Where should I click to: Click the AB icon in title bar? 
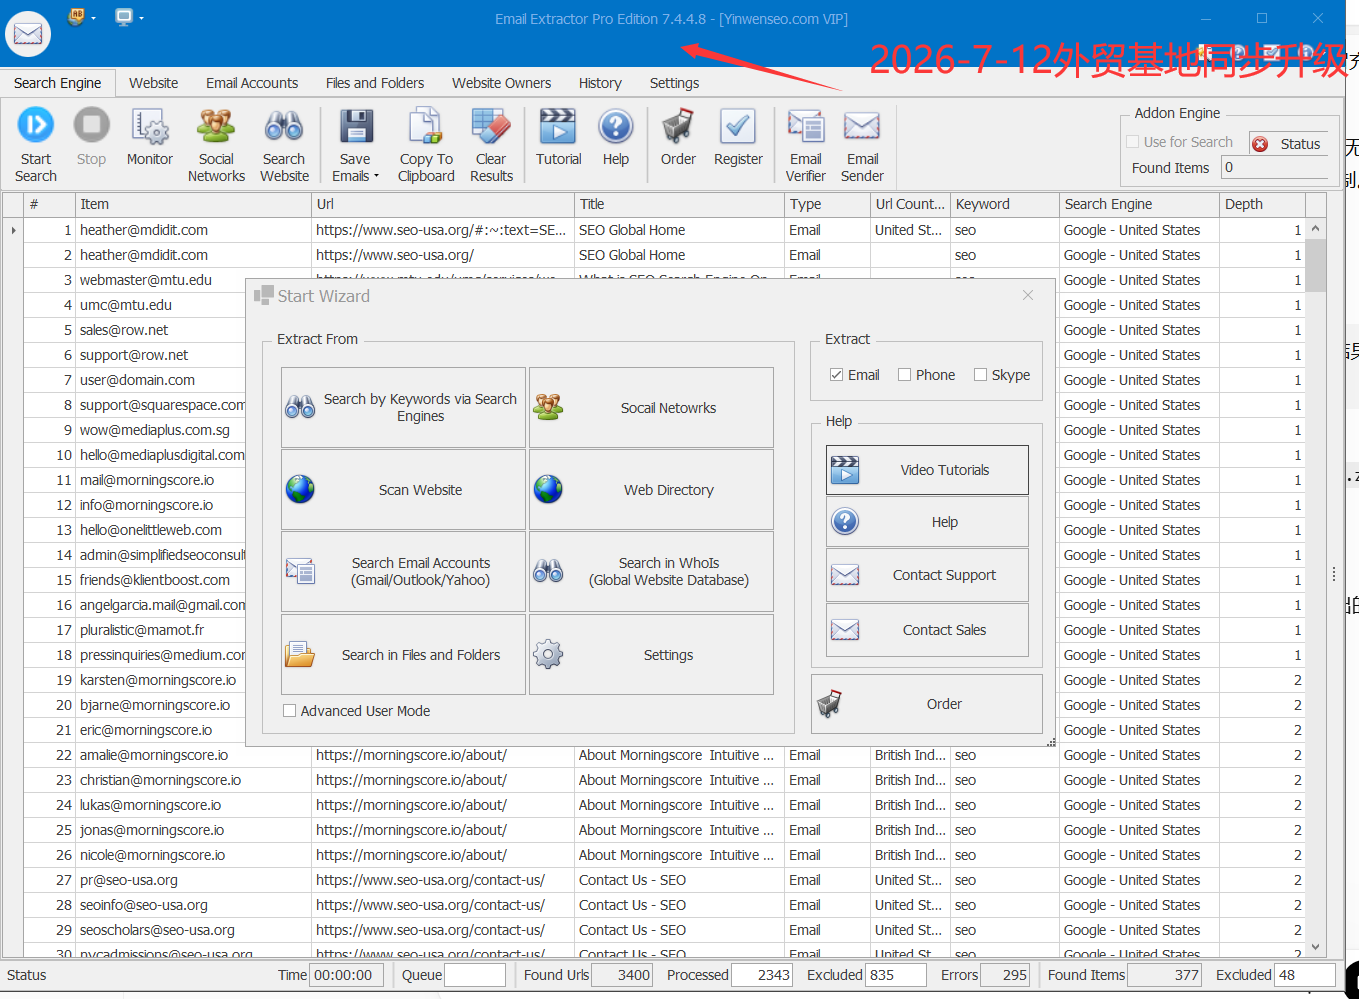pos(77,16)
